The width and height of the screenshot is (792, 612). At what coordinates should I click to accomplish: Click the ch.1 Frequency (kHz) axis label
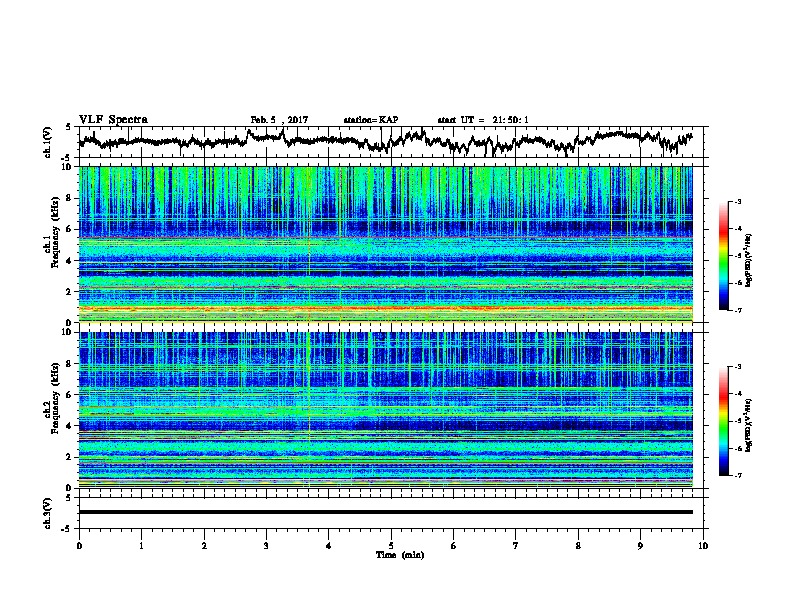tap(52, 232)
